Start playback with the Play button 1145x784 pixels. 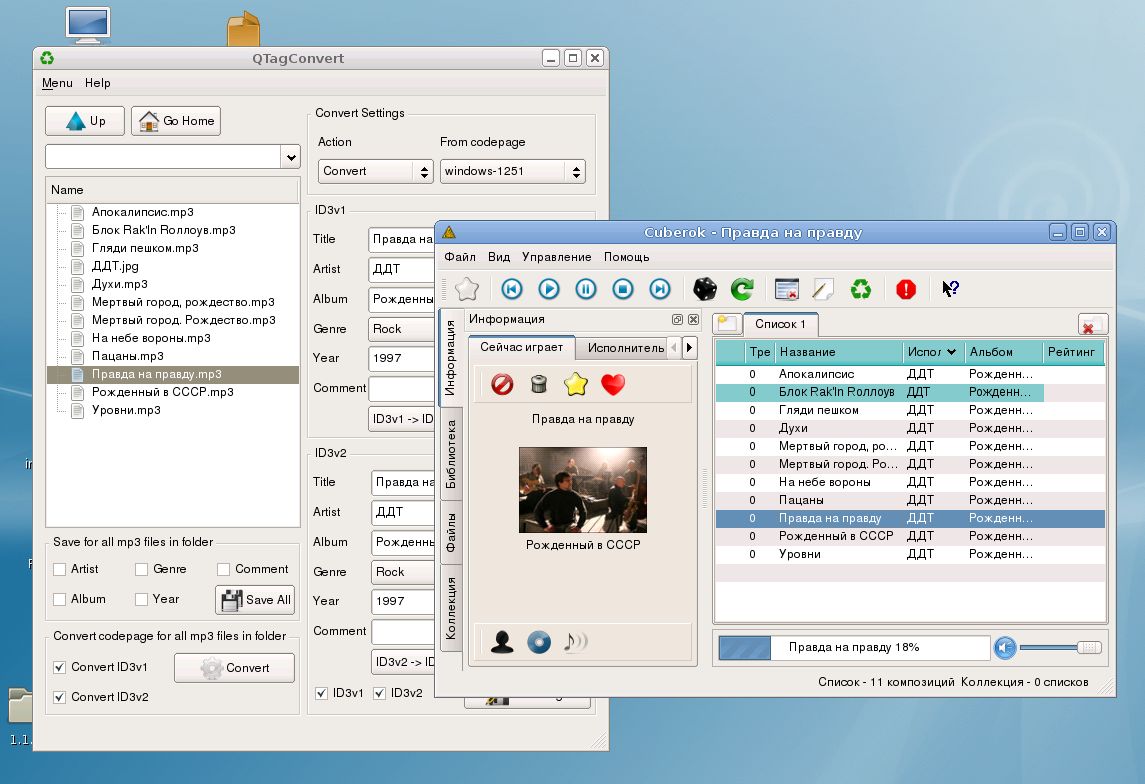point(548,289)
